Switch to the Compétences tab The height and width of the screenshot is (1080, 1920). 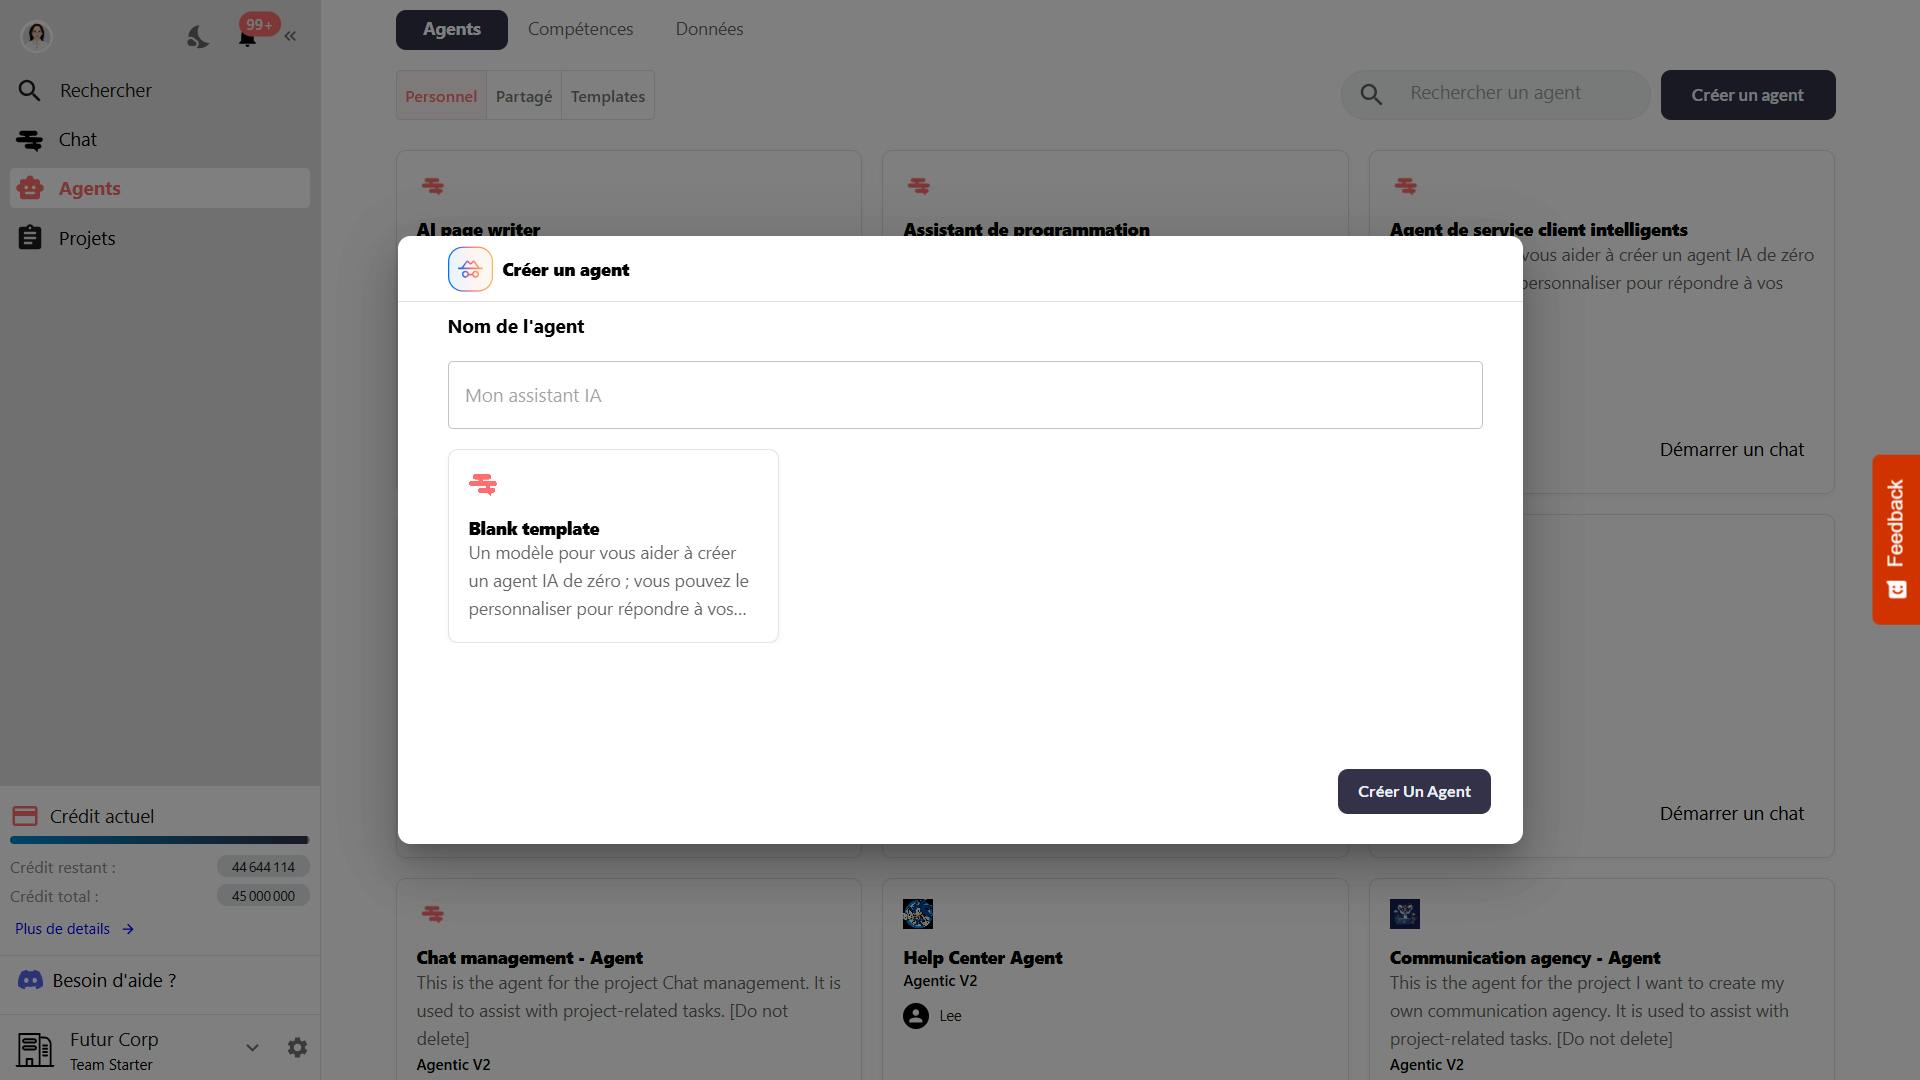[580, 29]
